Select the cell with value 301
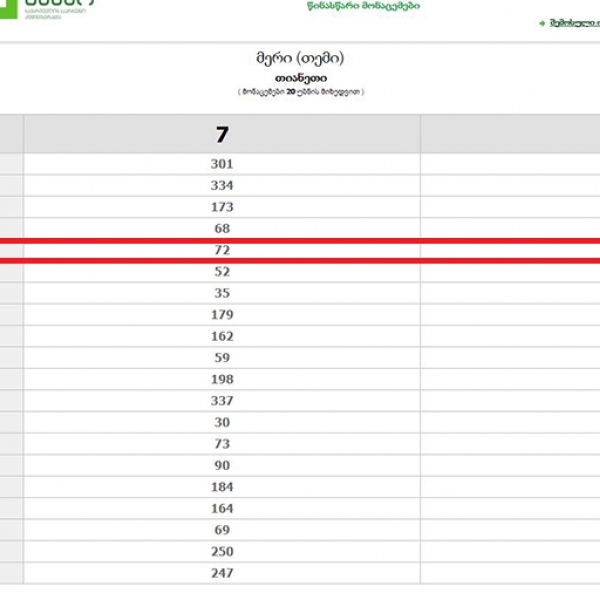This screenshot has height=600, width=600. click(x=222, y=164)
